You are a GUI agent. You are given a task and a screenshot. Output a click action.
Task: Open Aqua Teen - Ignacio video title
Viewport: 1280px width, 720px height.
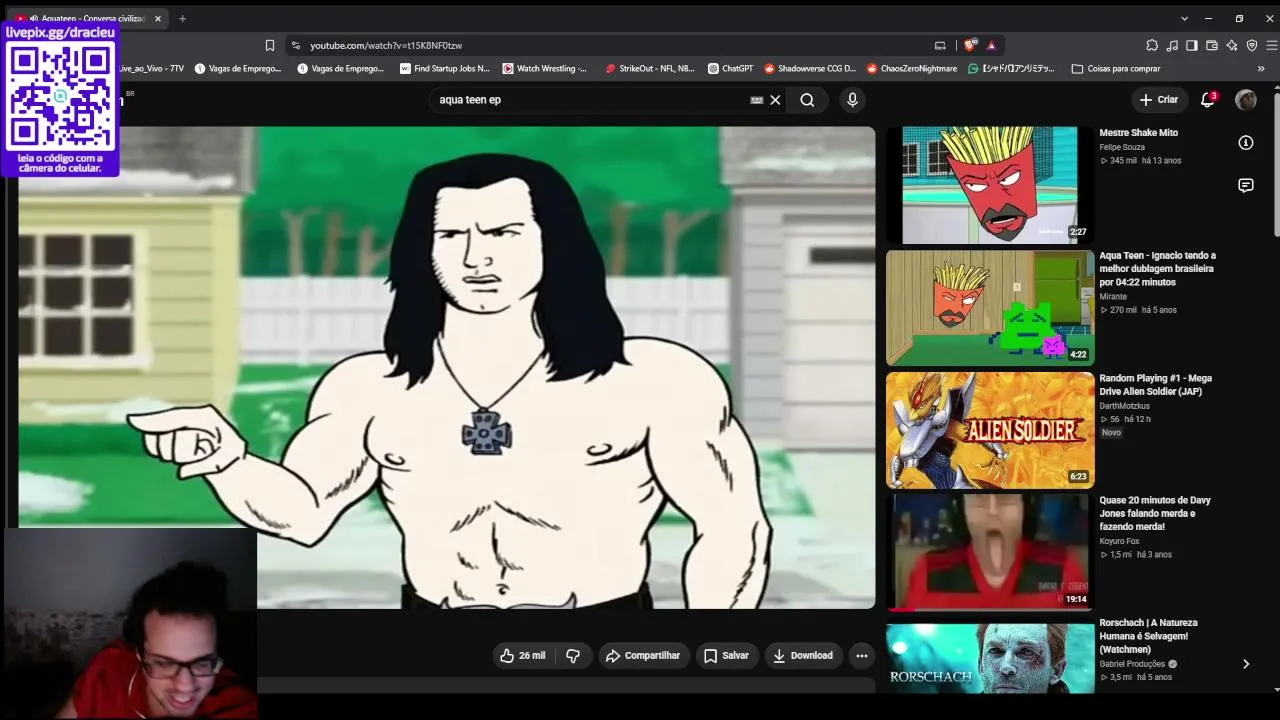[1158, 269]
